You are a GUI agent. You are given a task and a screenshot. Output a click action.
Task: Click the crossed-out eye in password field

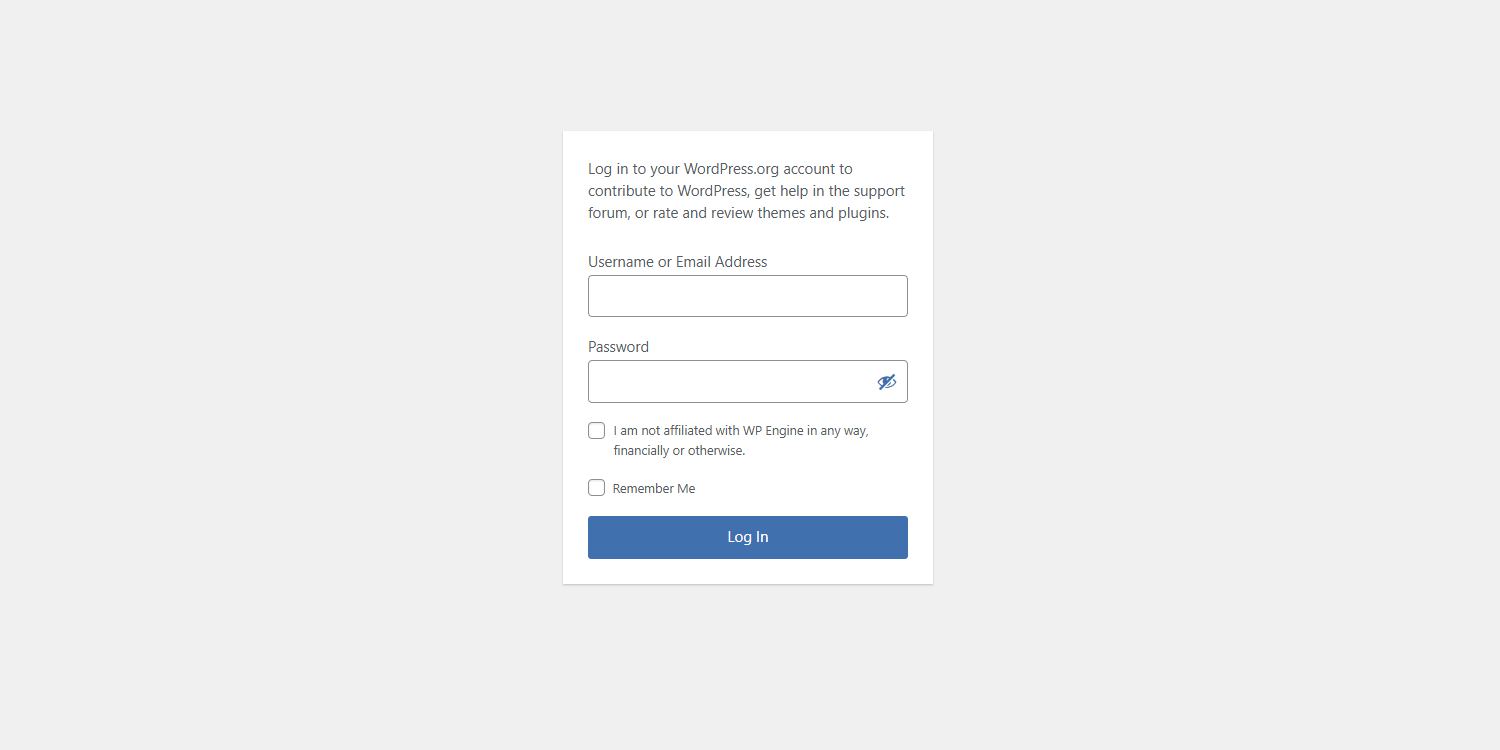(x=887, y=381)
